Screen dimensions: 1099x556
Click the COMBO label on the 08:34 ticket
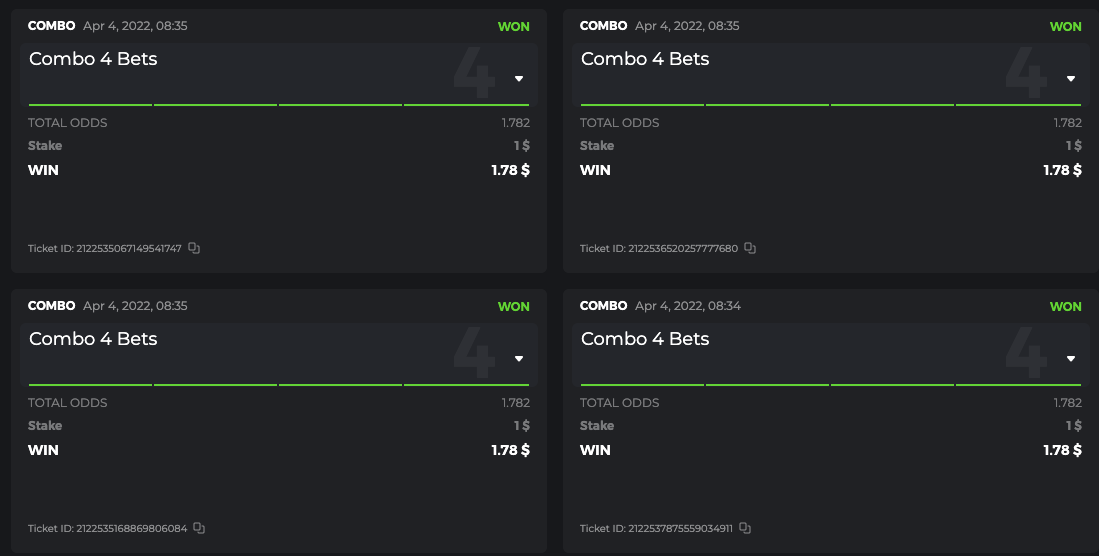tap(603, 306)
